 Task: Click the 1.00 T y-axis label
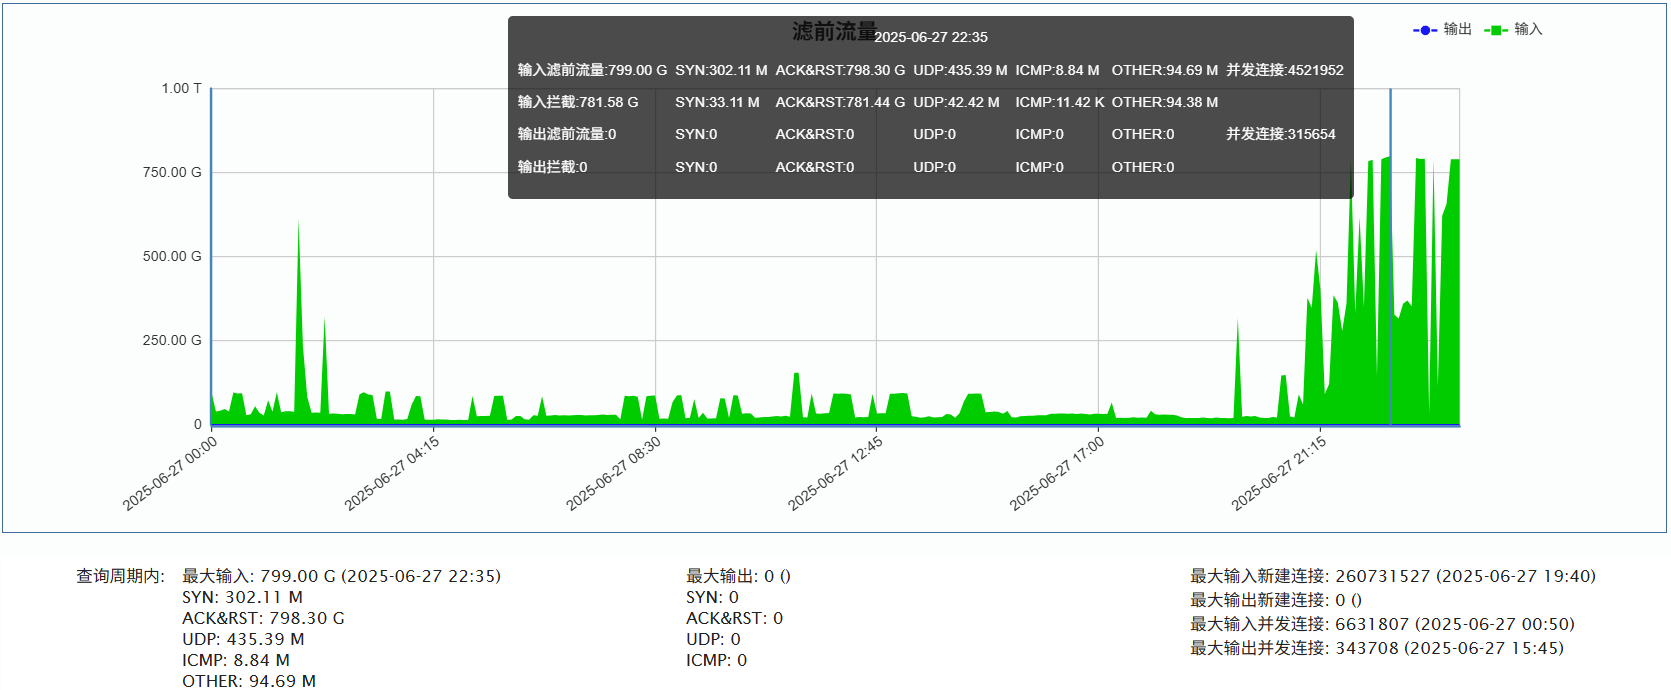[x=181, y=89]
